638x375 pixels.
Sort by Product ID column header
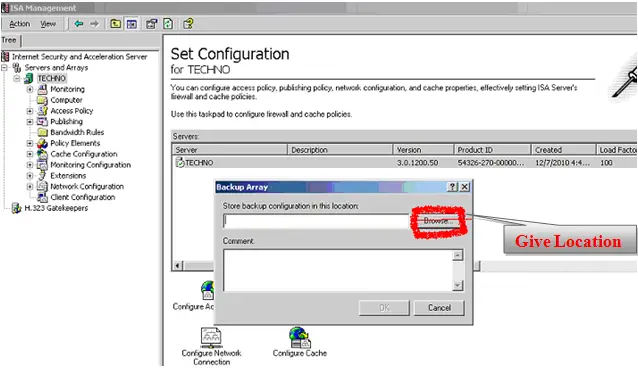point(492,150)
